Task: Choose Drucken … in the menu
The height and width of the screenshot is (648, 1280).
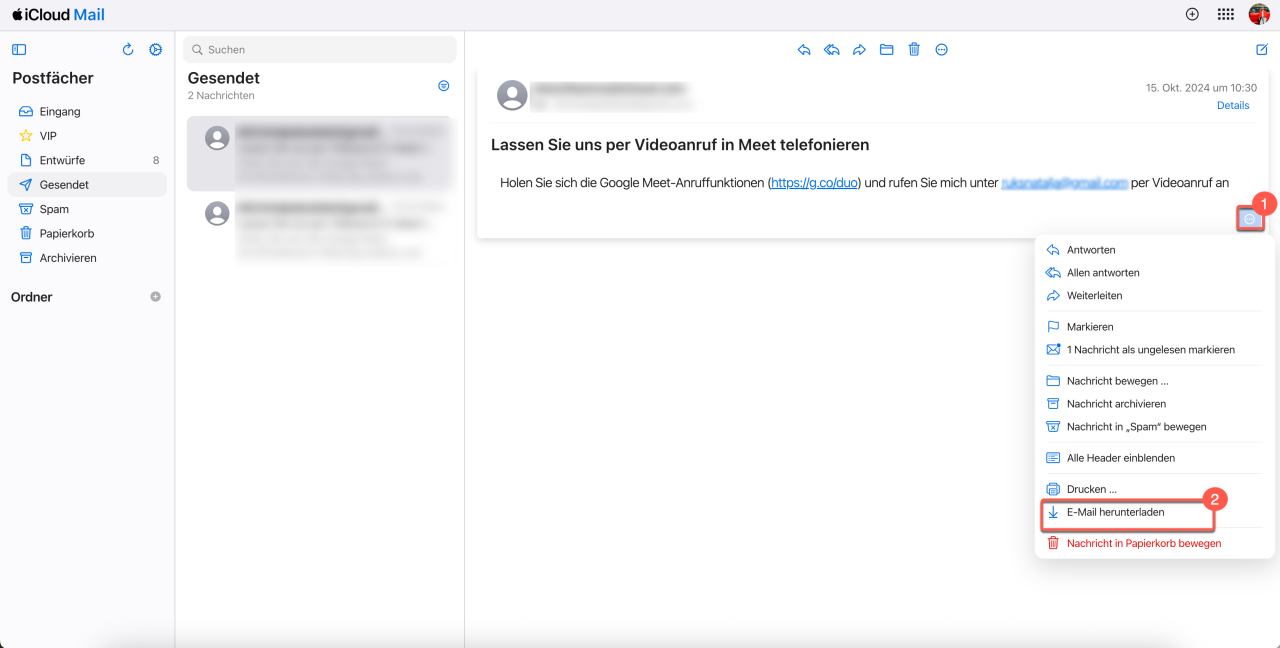Action: (1154, 489)
